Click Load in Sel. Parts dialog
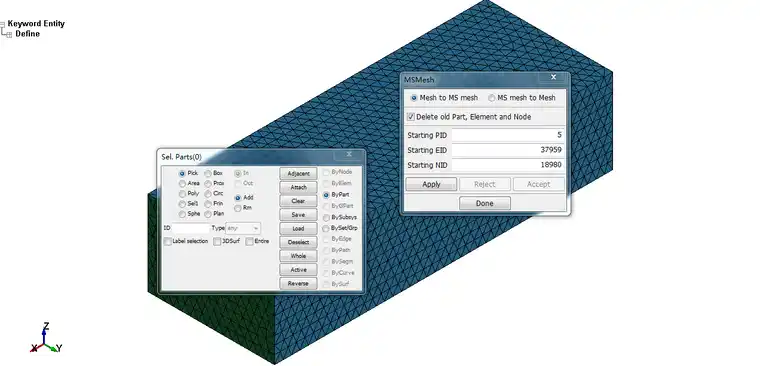This screenshot has height=366, width=760. point(299,229)
